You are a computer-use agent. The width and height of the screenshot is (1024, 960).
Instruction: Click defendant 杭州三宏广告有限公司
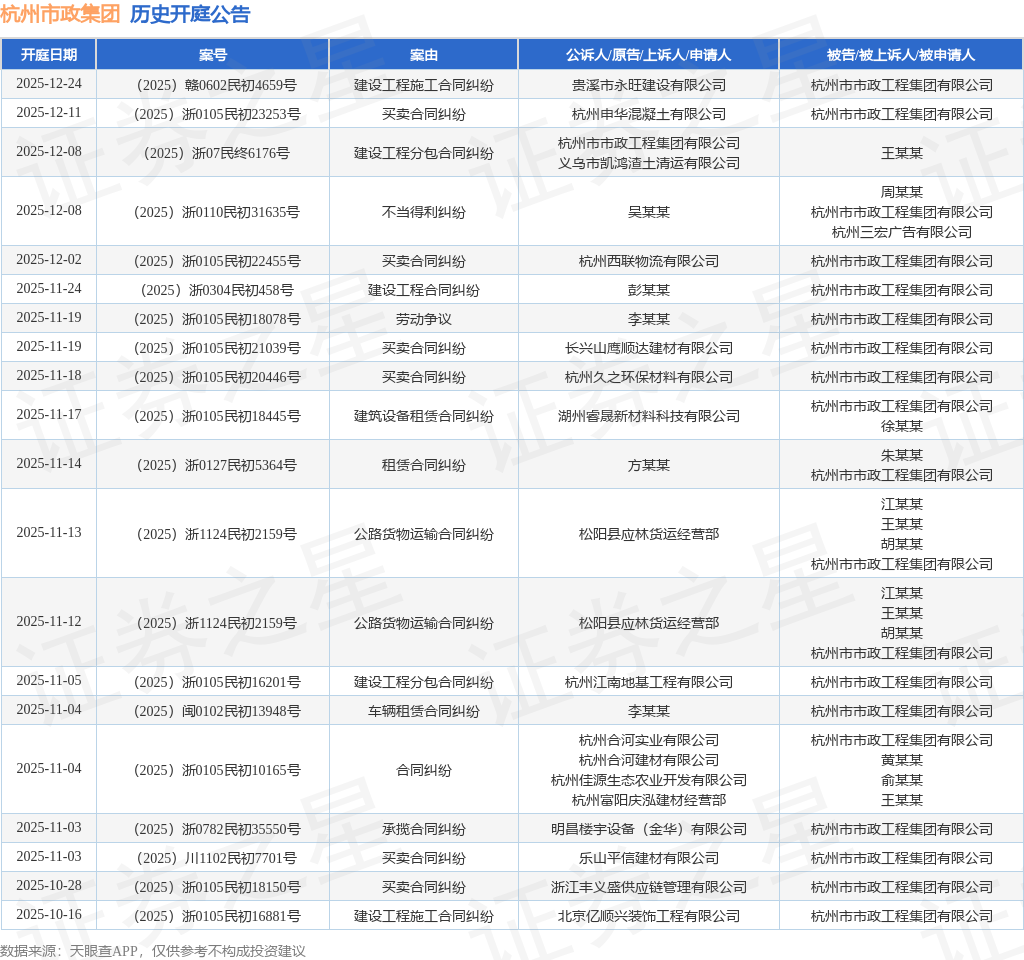(x=901, y=232)
